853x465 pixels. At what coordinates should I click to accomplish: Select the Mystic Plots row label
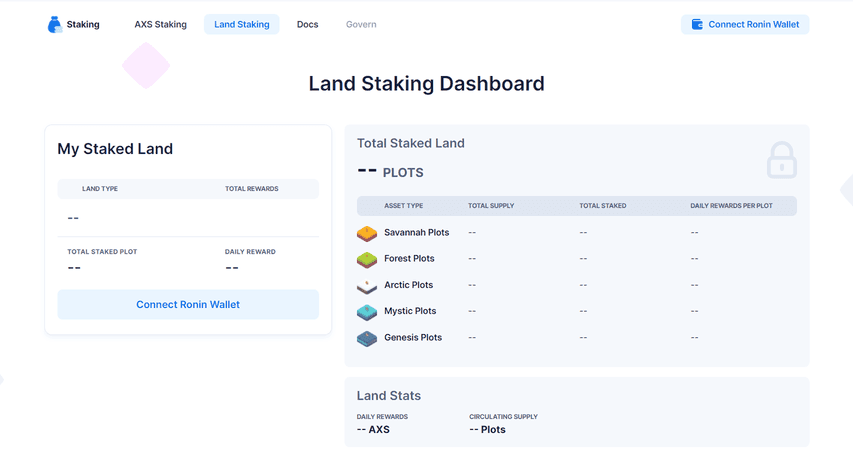pyautogui.click(x=410, y=311)
